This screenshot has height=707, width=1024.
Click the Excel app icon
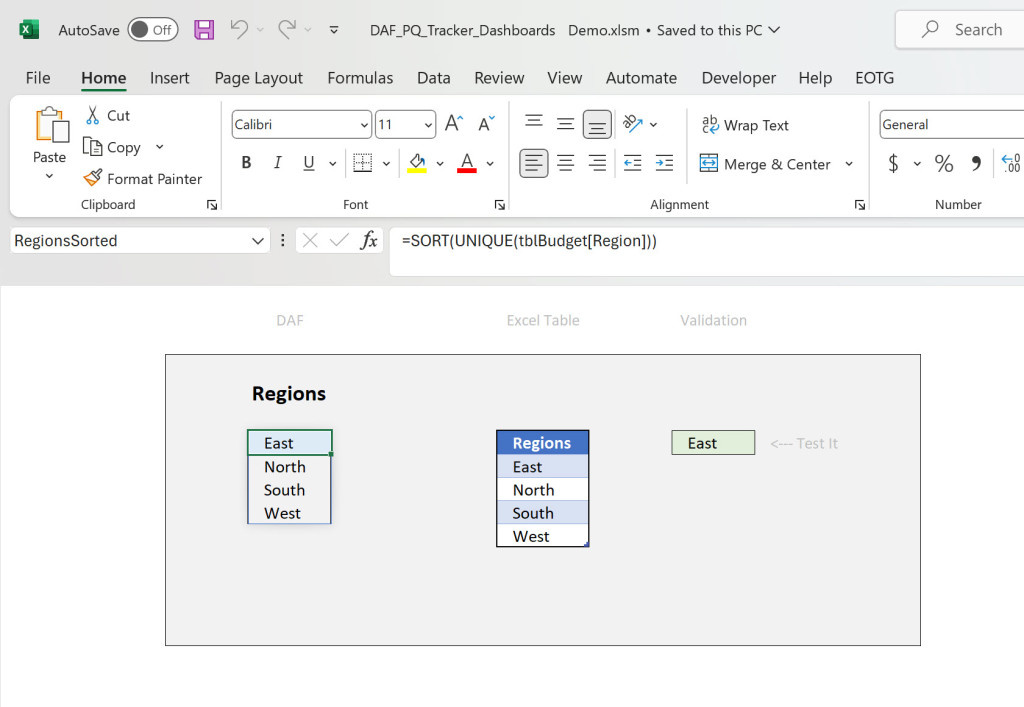(29, 30)
